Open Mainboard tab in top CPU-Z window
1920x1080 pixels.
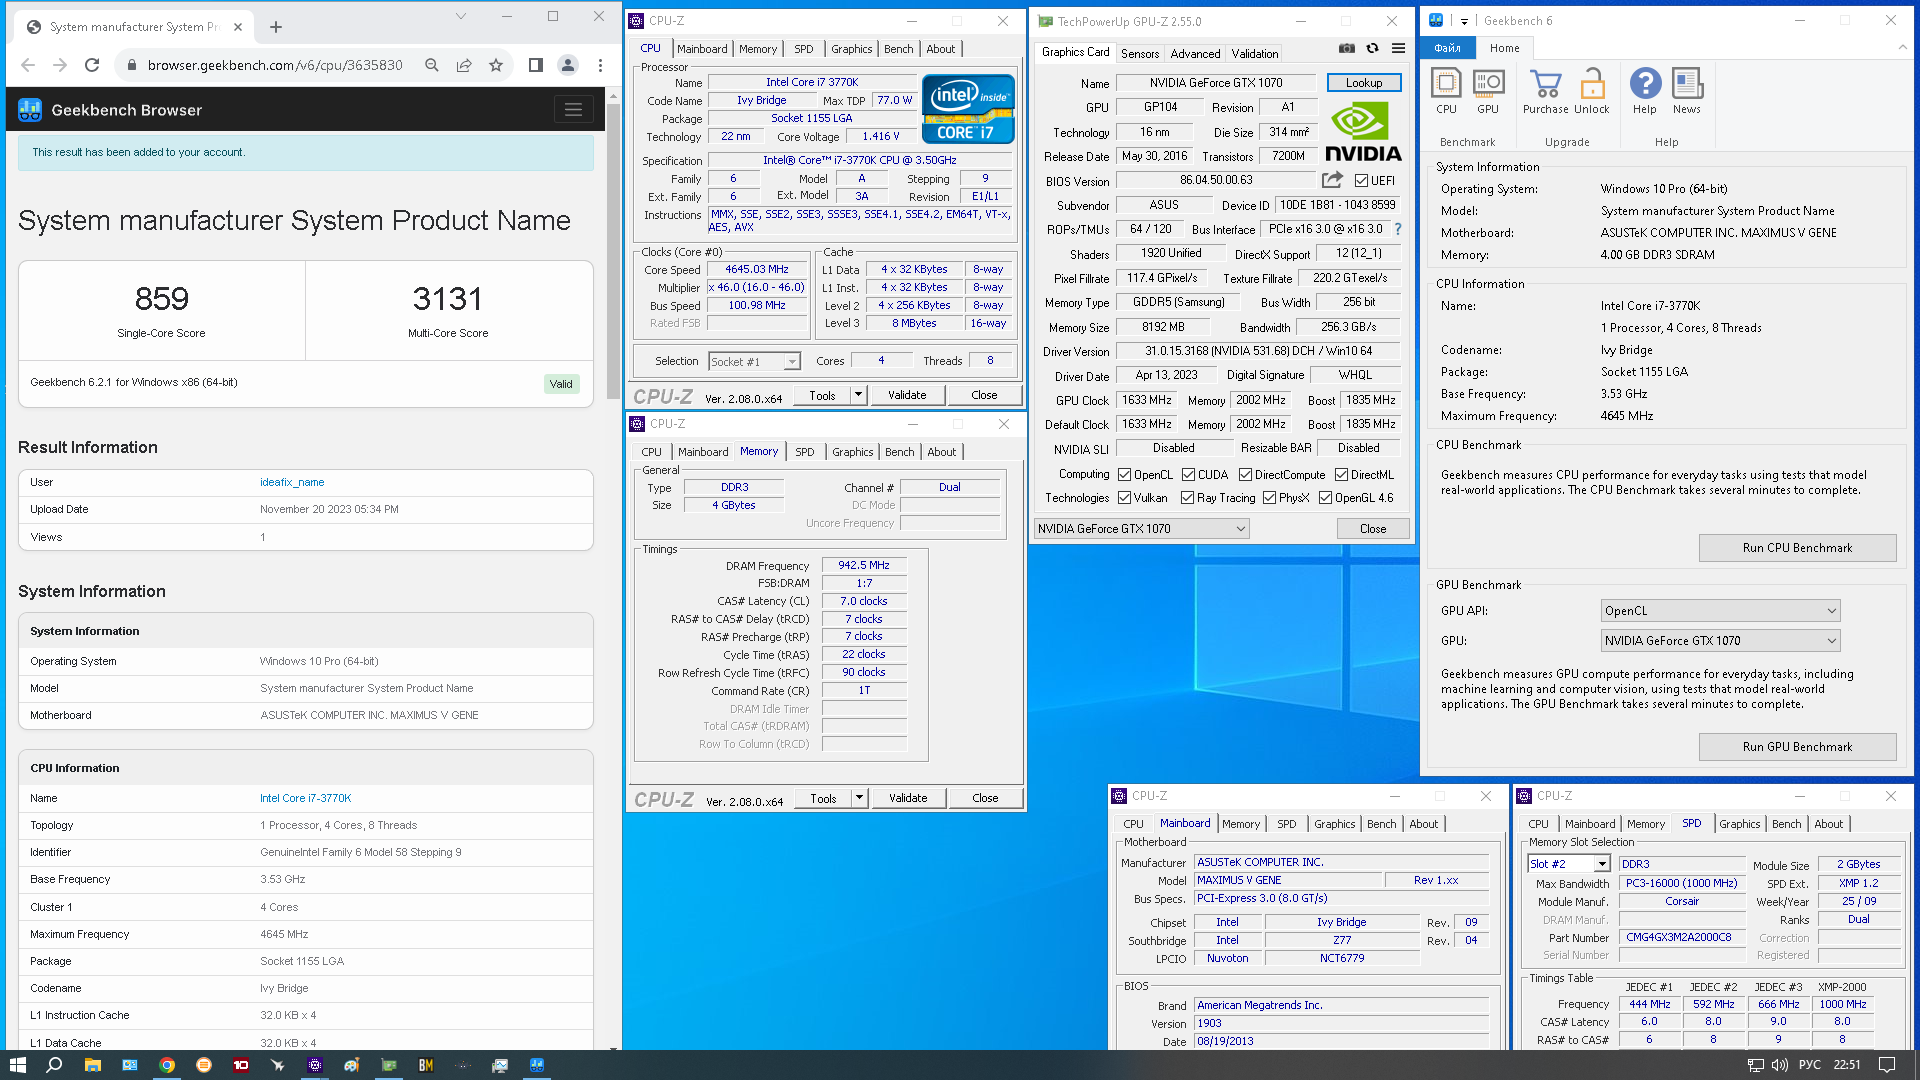(x=702, y=49)
